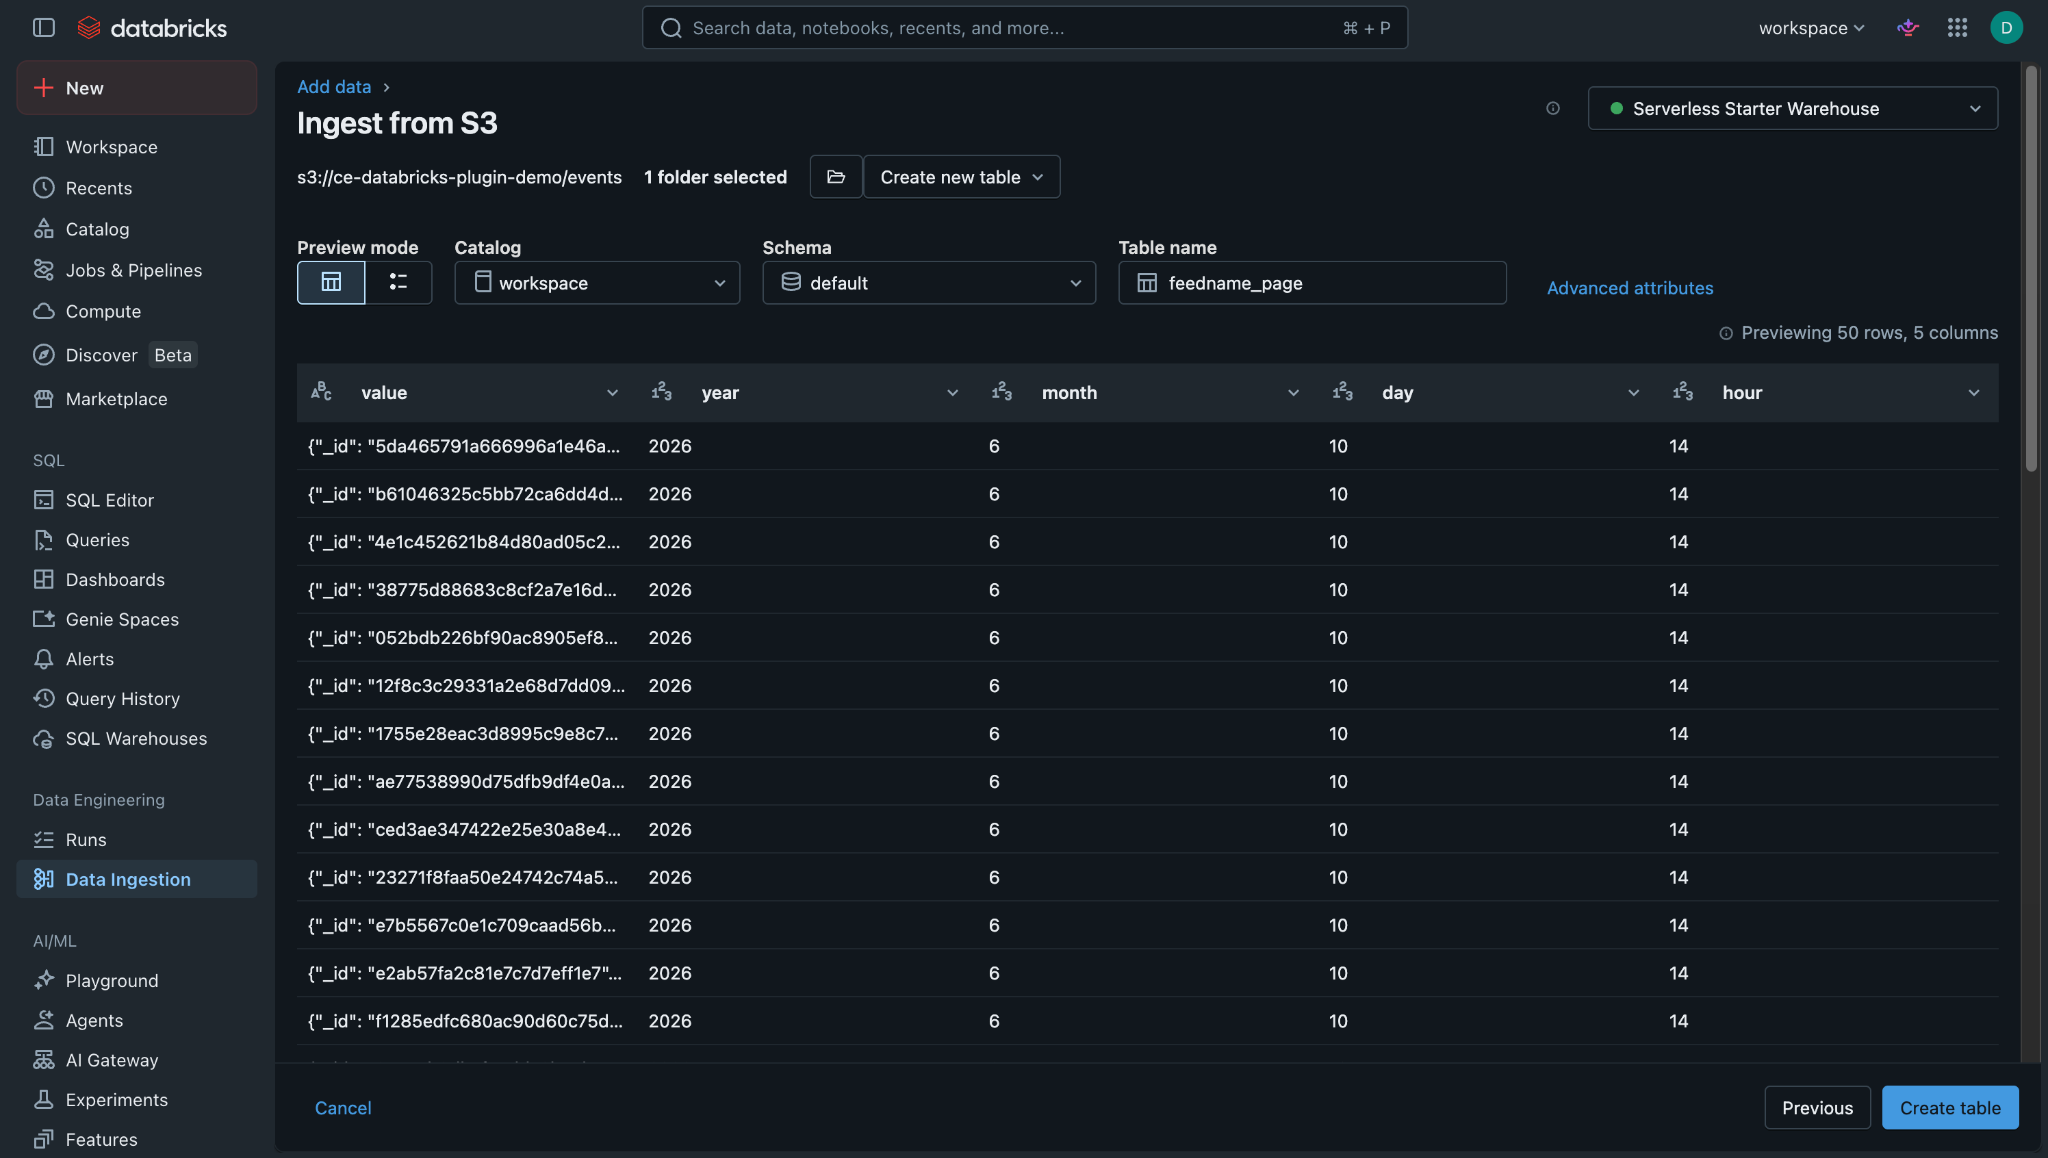Screen dimensions: 2048x1158
Task: Click the New button
Action: pos(137,88)
